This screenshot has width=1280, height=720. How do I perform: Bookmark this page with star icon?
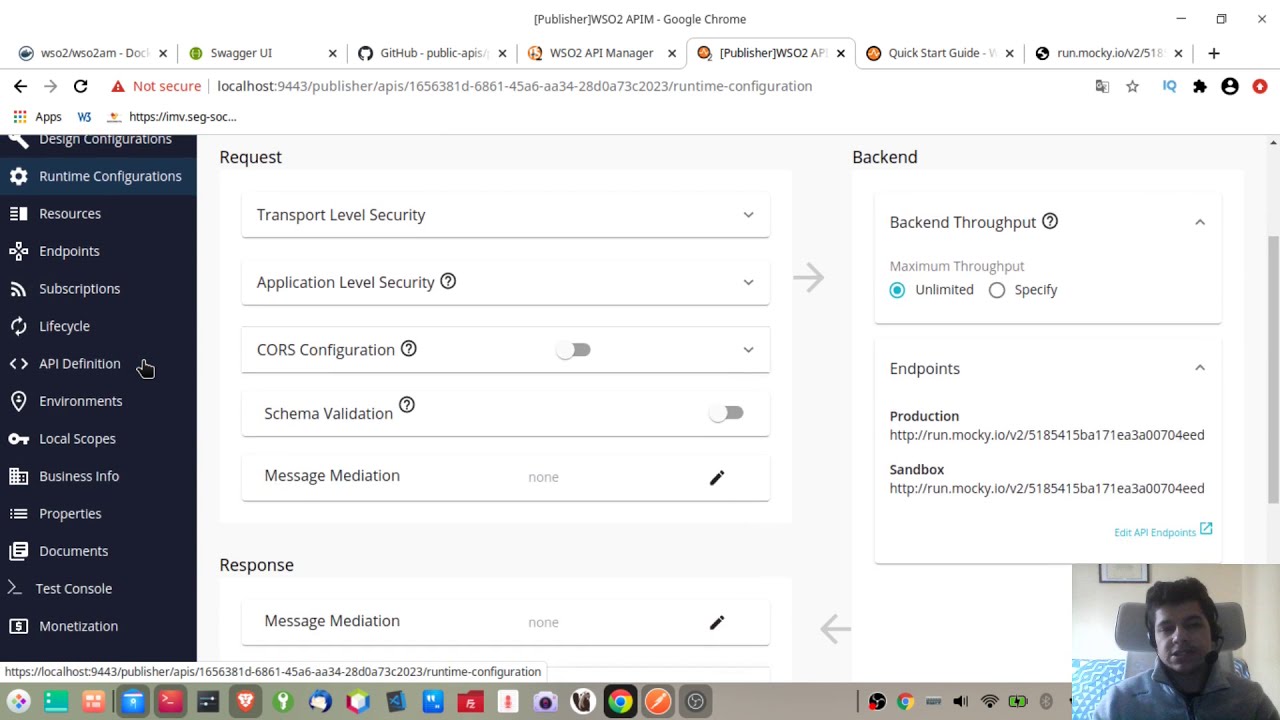(1132, 87)
